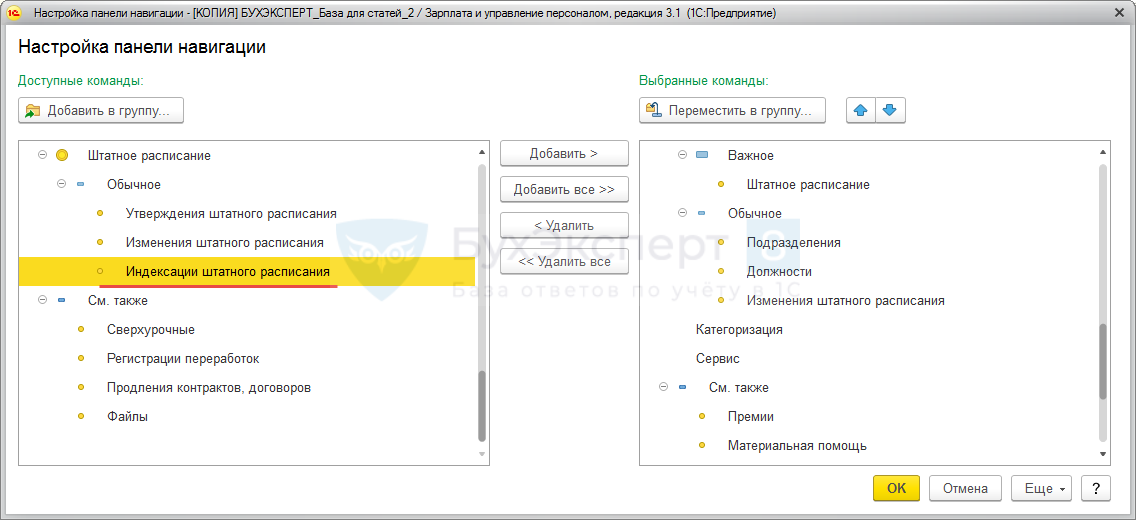
Task: Collapse the Обычное group in available commands
Action: pos(62,184)
